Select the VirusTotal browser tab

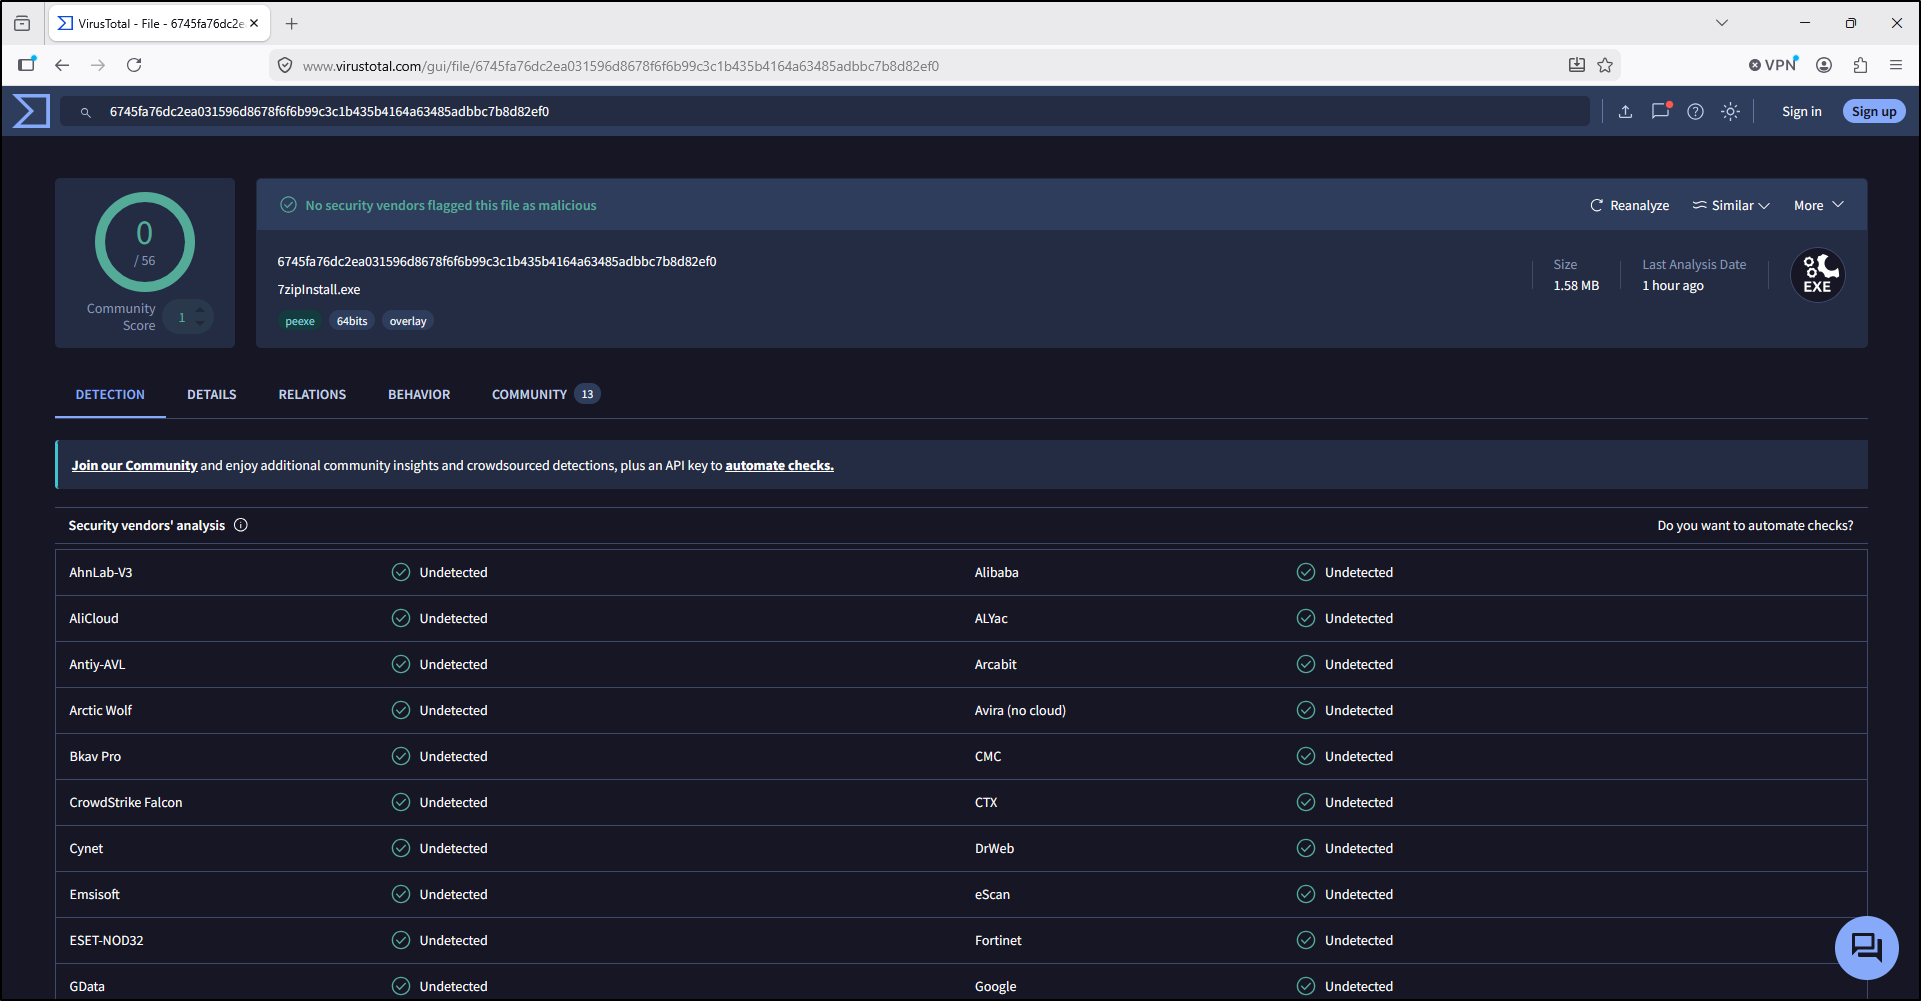160,23
